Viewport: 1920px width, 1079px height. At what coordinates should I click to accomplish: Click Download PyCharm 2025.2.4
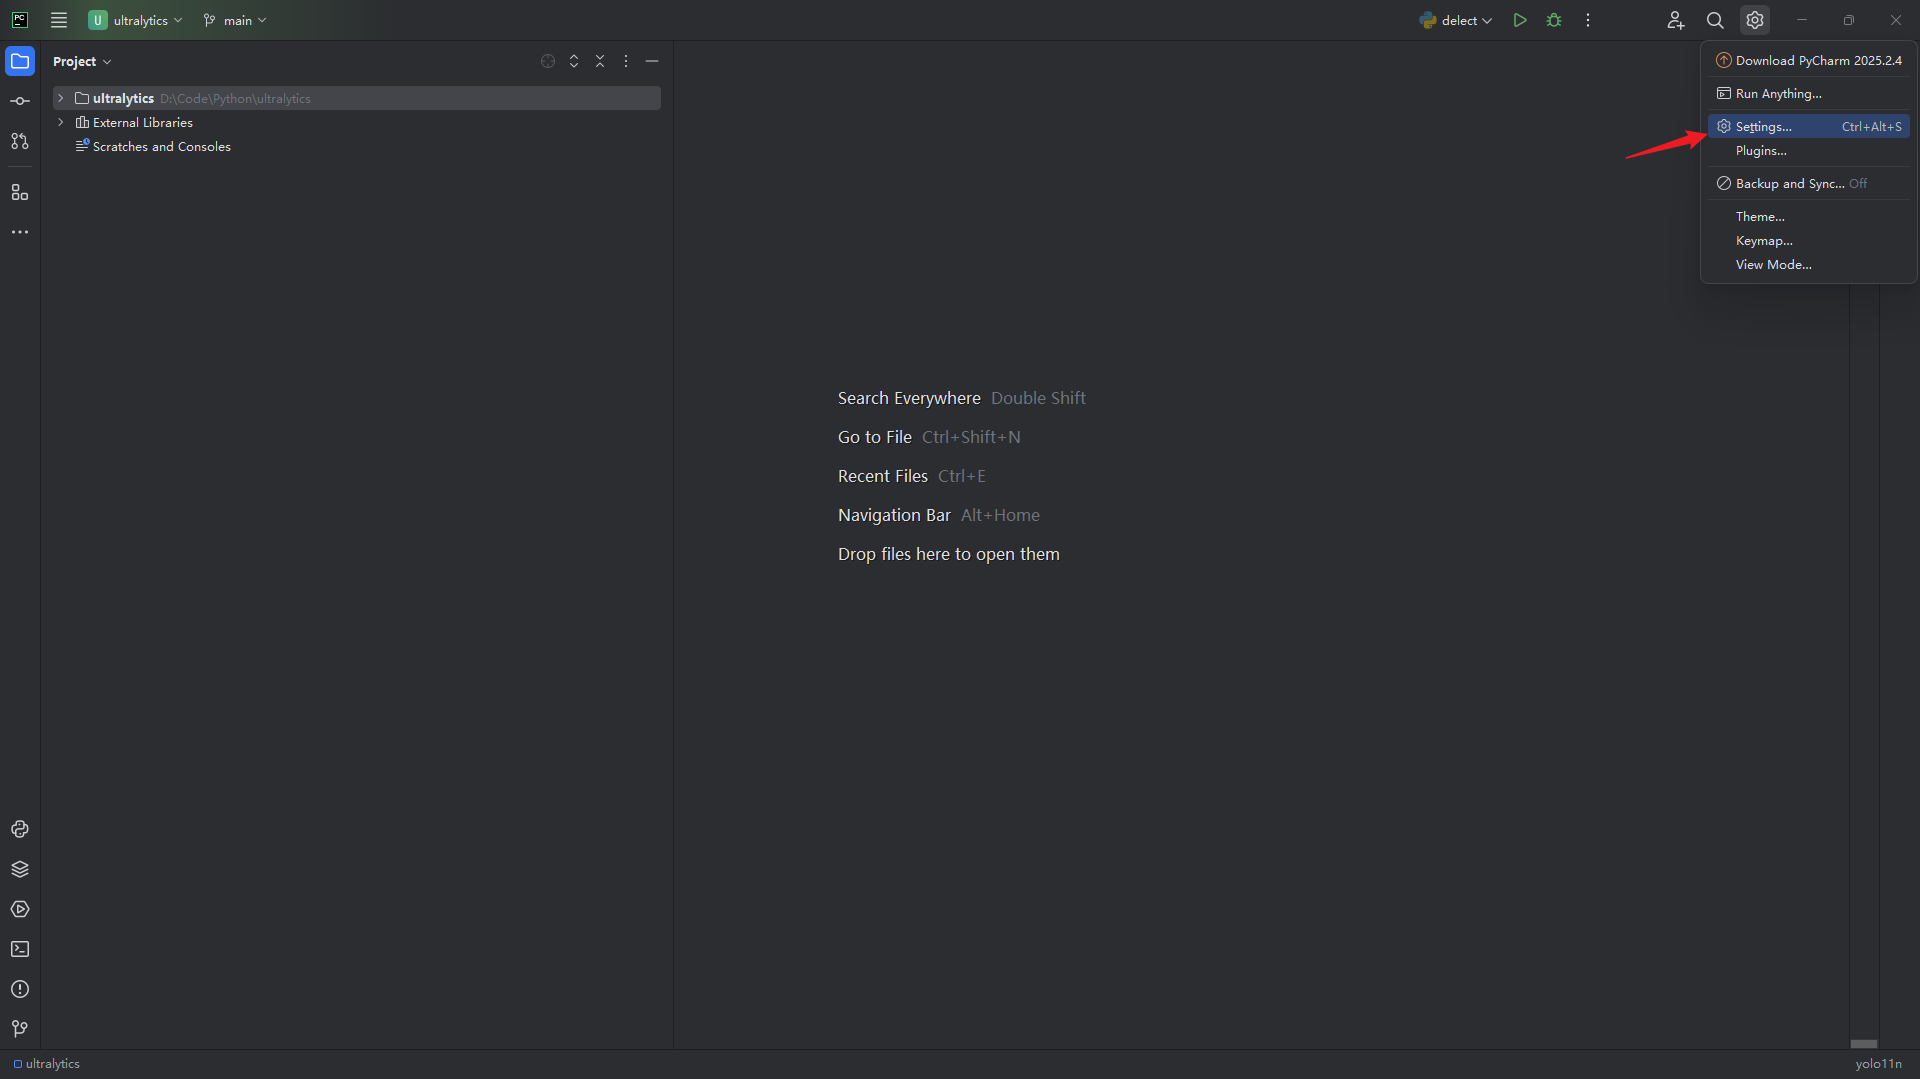coord(1818,61)
